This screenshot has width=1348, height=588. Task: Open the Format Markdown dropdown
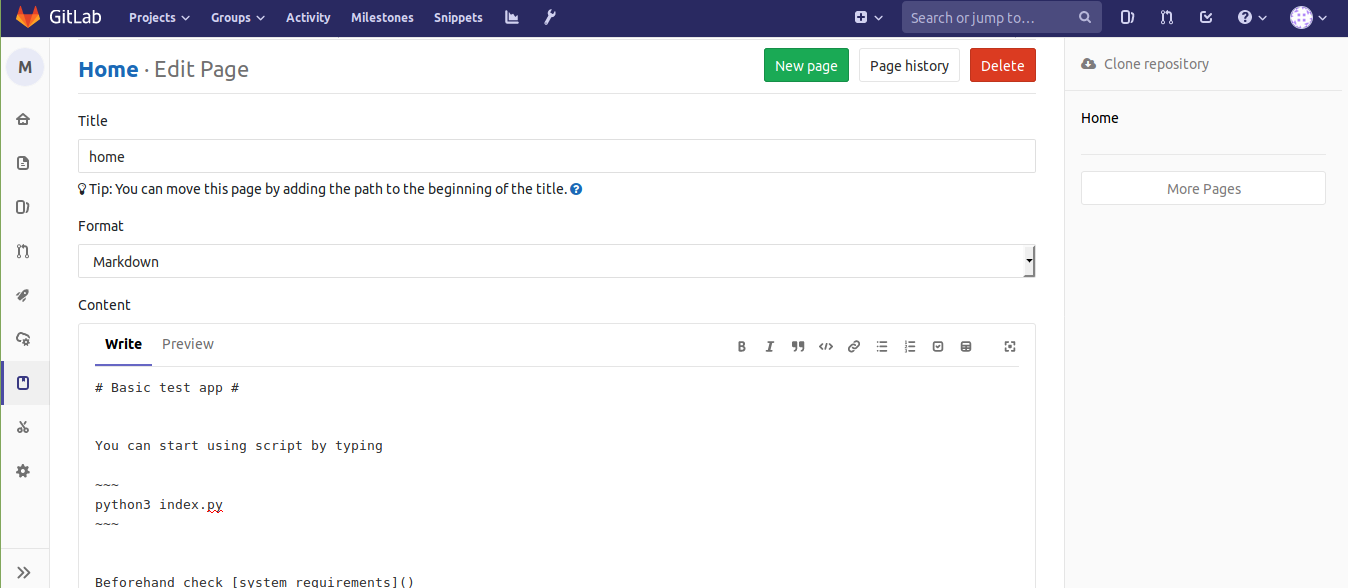(x=556, y=261)
